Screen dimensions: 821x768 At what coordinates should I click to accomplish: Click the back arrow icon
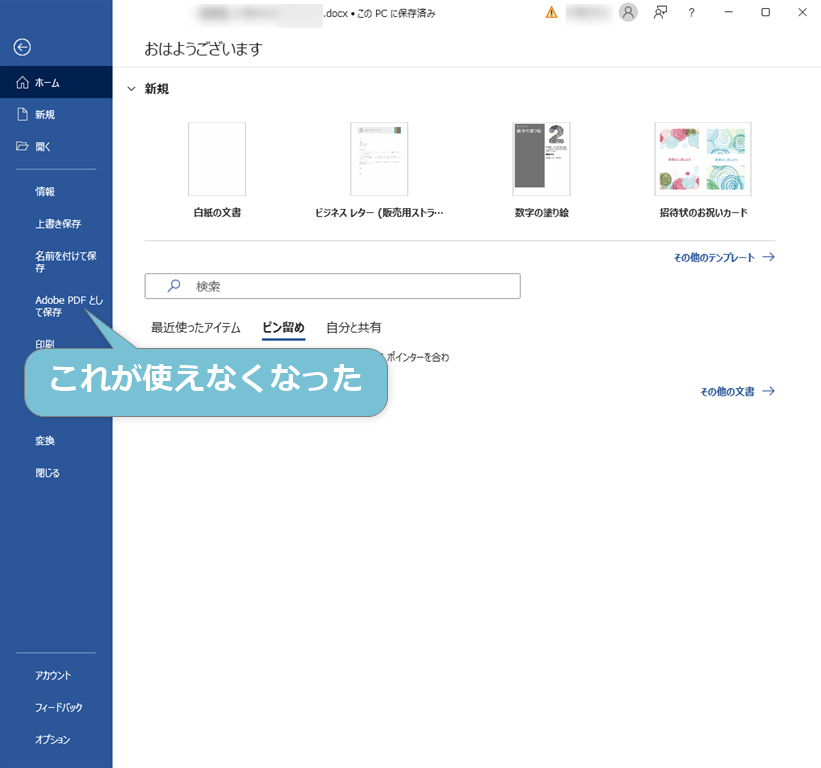(x=22, y=47)
